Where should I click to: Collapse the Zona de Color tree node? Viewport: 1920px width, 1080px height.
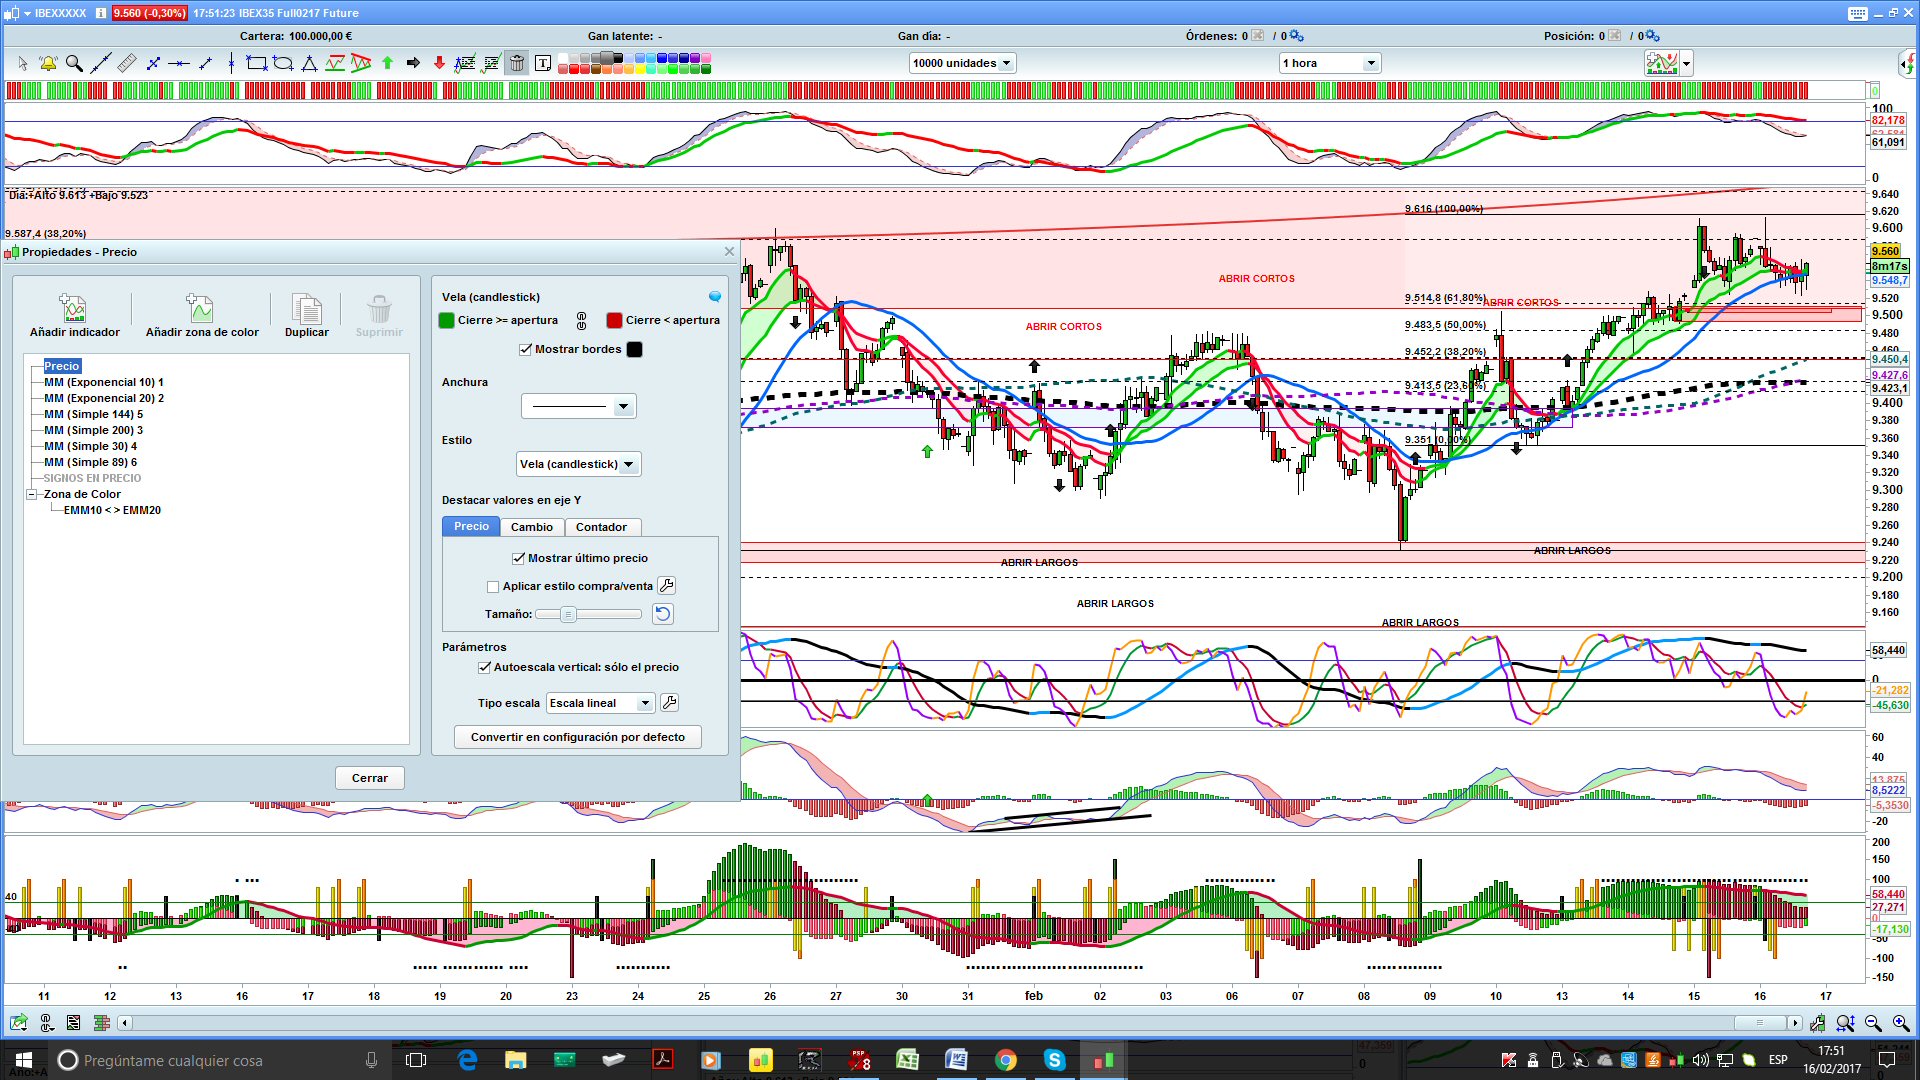tap(31, 494)
